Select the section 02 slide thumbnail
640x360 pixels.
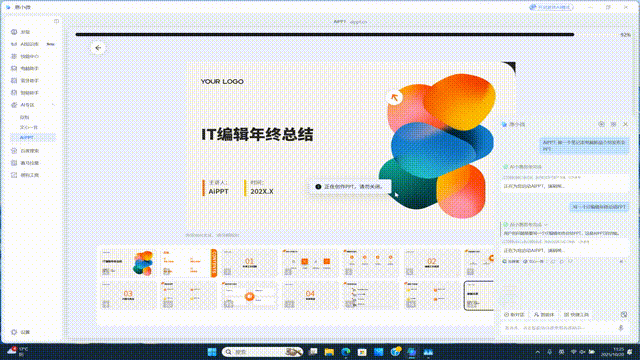tap(431, 263)
